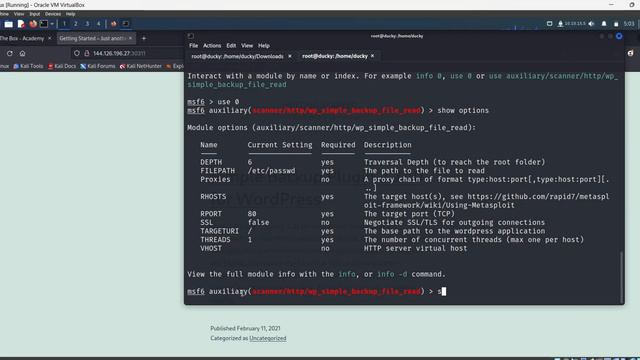Open terminal Actions menu
The image size is (640, 360).
(212, 46)
